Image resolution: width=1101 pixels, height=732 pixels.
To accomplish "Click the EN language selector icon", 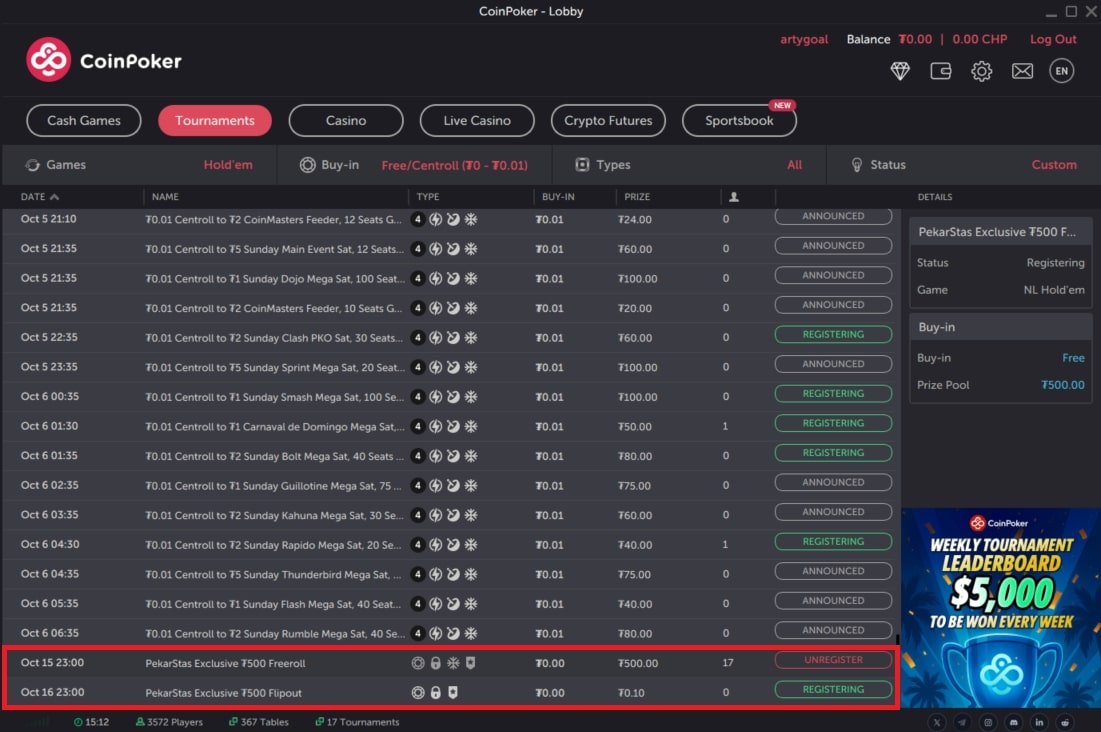I will pos(1061,71).
